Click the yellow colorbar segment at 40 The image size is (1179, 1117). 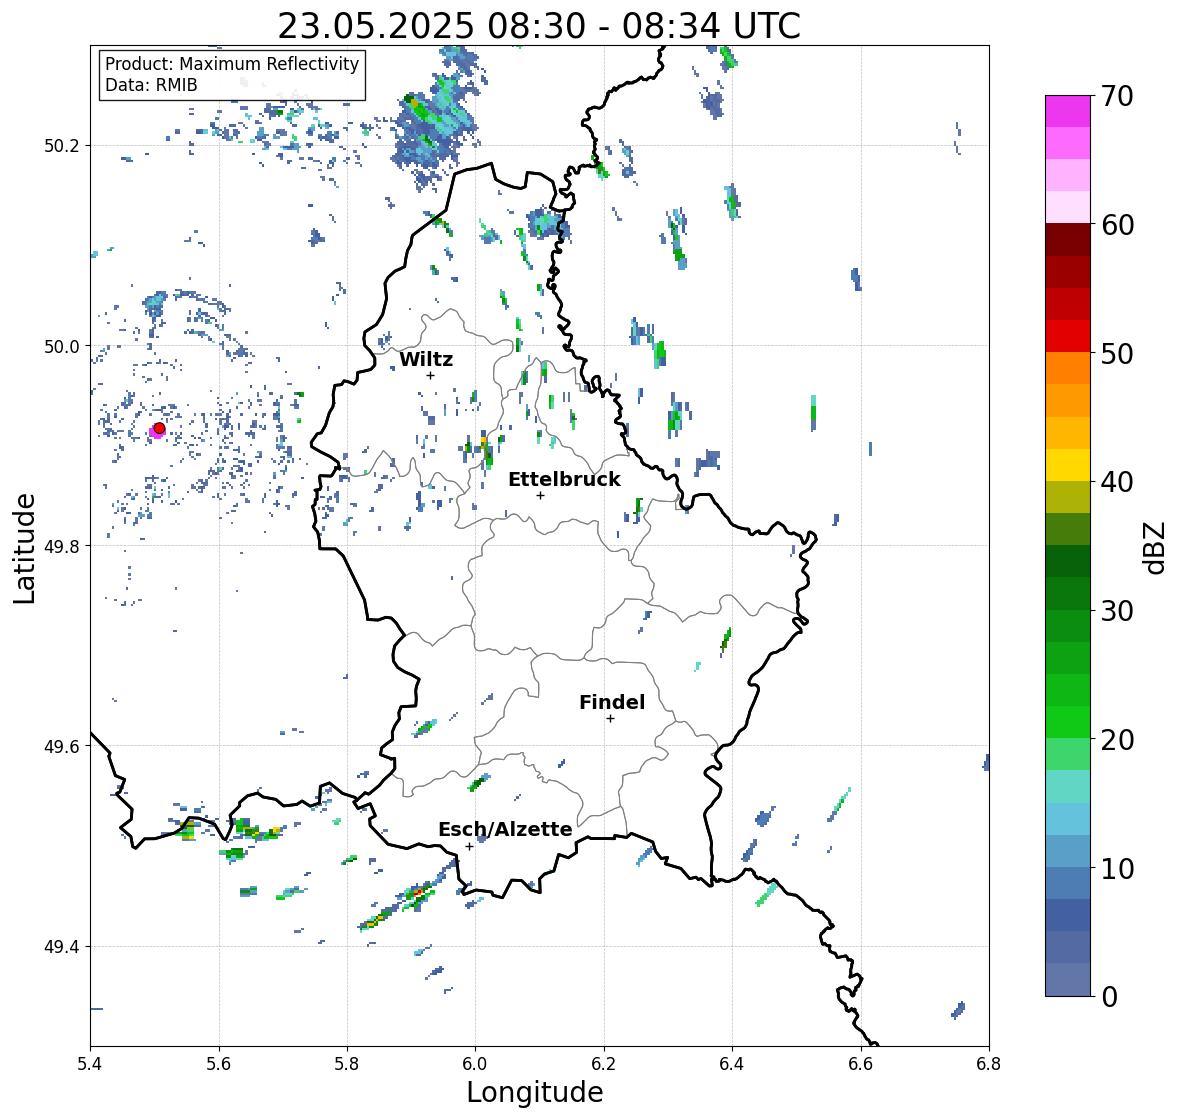click(1068, 465)
